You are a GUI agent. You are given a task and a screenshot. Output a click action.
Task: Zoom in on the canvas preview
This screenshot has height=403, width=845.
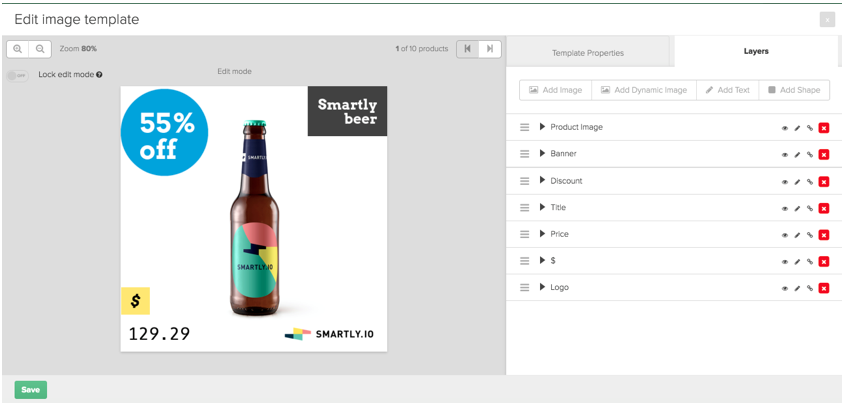[18, 49]
